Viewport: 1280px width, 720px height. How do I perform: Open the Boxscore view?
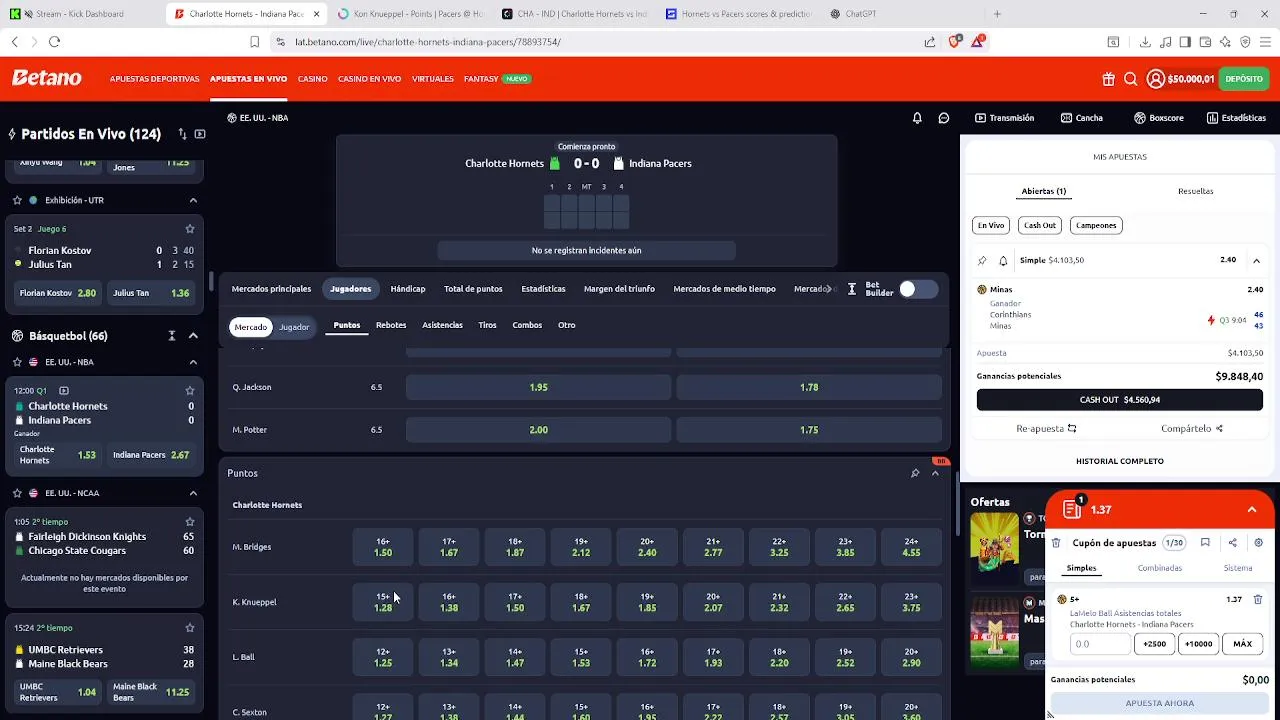tap(1158, 118)
